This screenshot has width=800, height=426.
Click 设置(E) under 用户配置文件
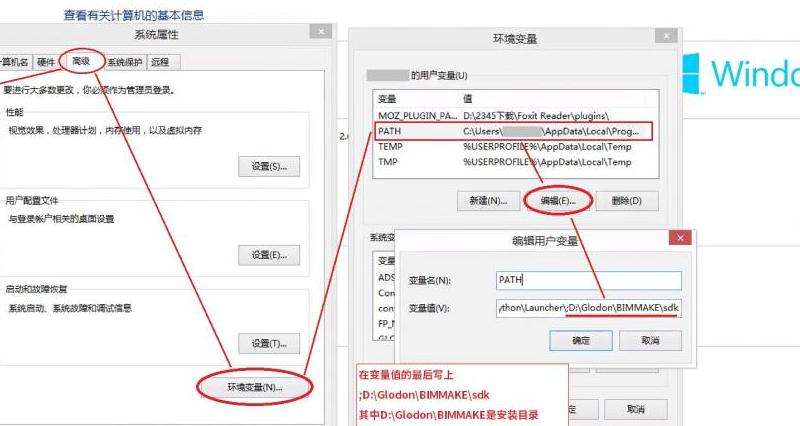pos(269,255)
